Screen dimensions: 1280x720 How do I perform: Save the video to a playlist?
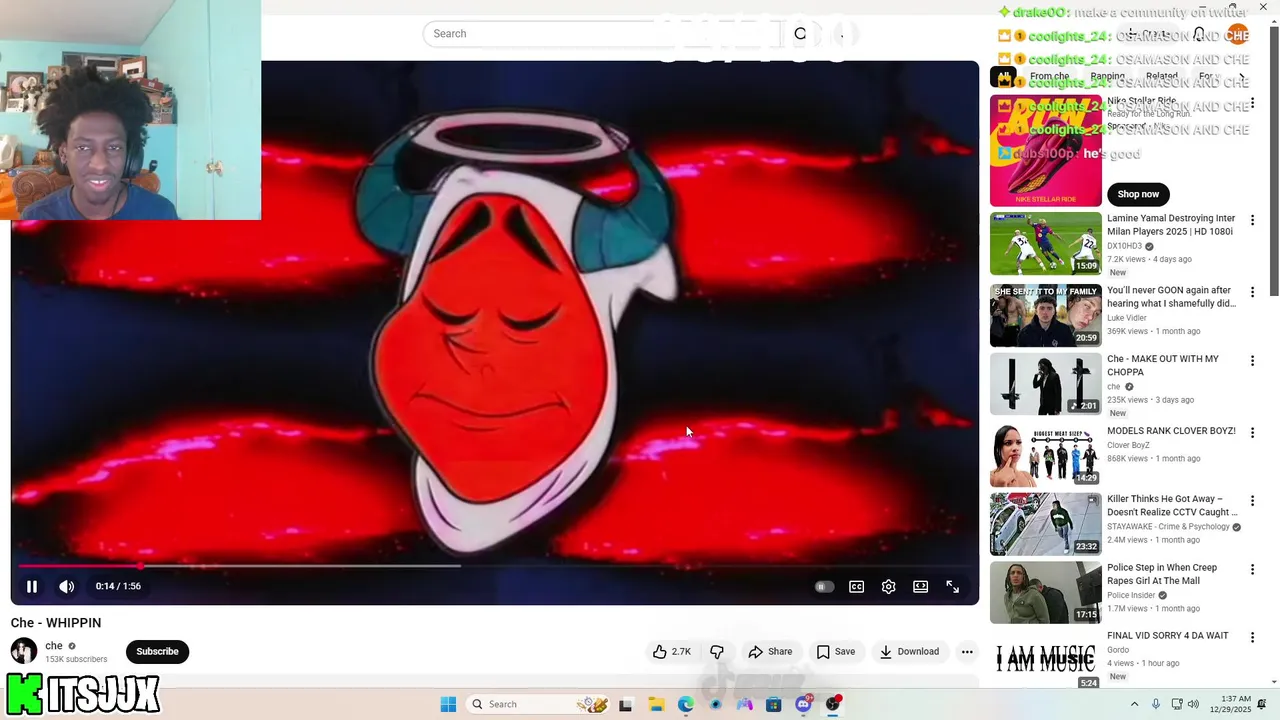[836, 652]
